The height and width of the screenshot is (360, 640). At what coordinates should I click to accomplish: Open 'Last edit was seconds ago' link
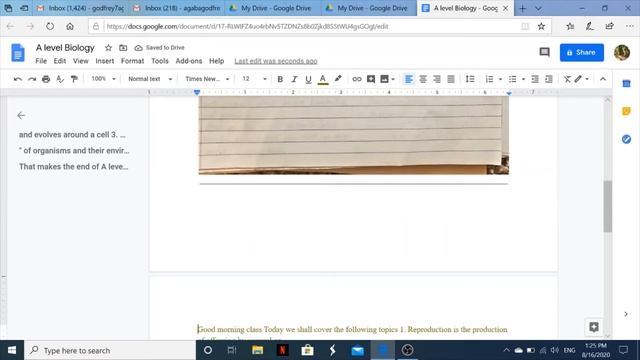(276, 61)
